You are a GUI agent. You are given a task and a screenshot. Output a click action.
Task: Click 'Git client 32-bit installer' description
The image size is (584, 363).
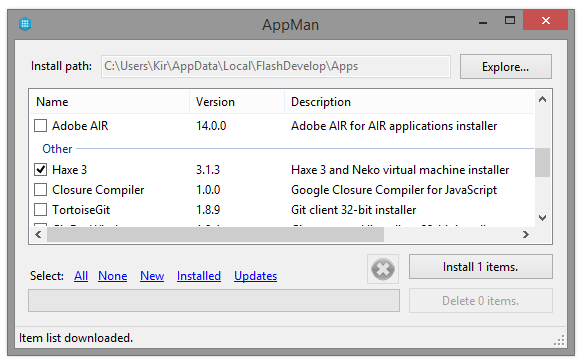click(x=353, y=210)
